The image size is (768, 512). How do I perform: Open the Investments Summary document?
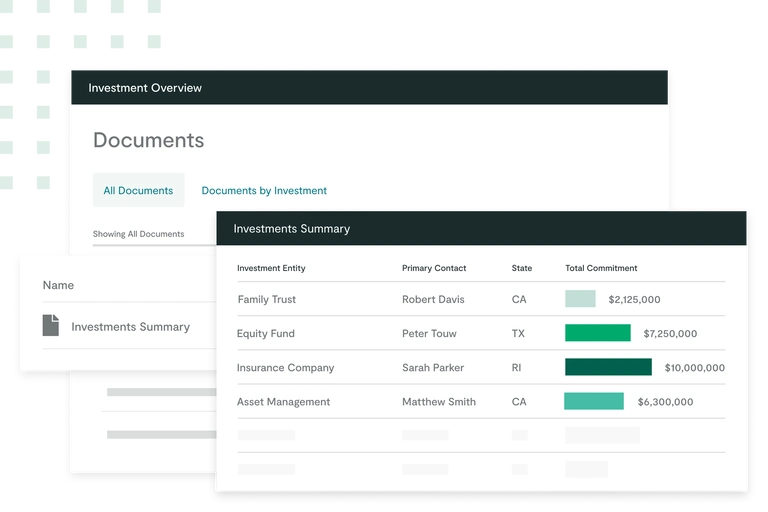[x=130, y=327]
